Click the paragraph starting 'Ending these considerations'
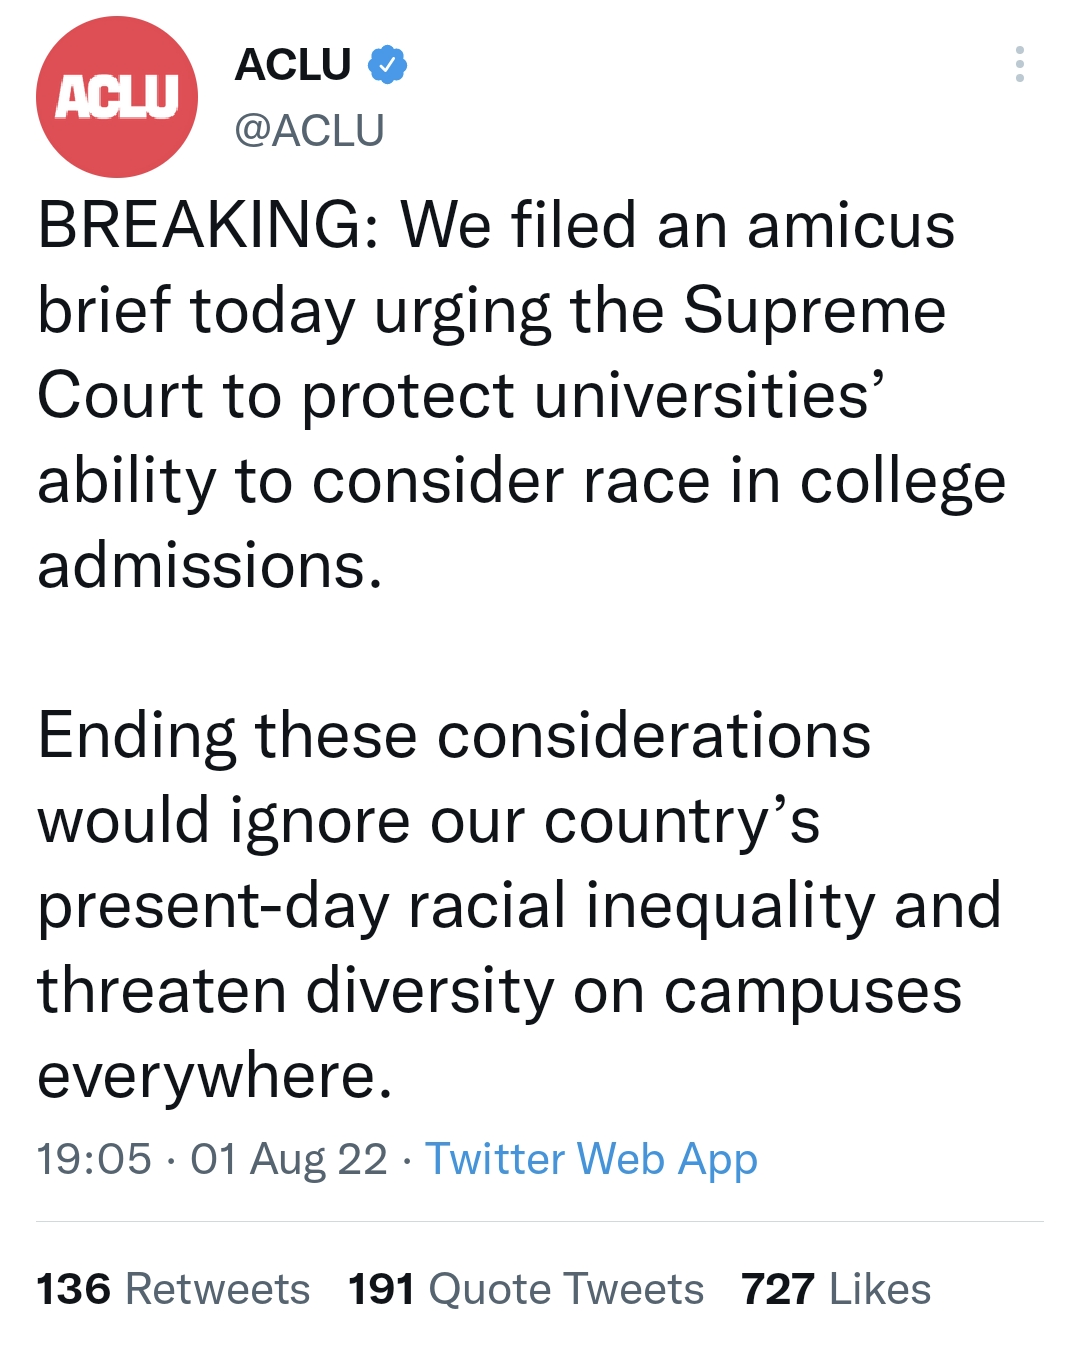This screenshot has height=1348, width=1080. (453, 736)
